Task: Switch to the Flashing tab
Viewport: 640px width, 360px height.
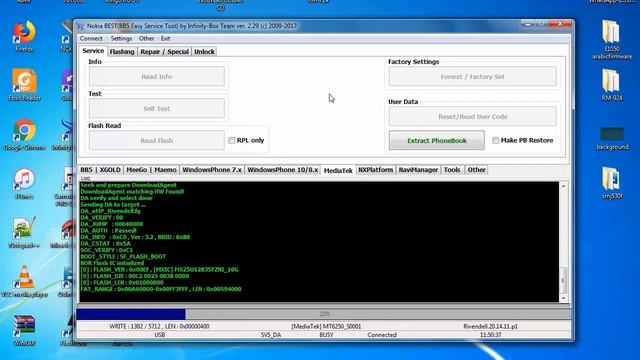Action: [122, 52]
